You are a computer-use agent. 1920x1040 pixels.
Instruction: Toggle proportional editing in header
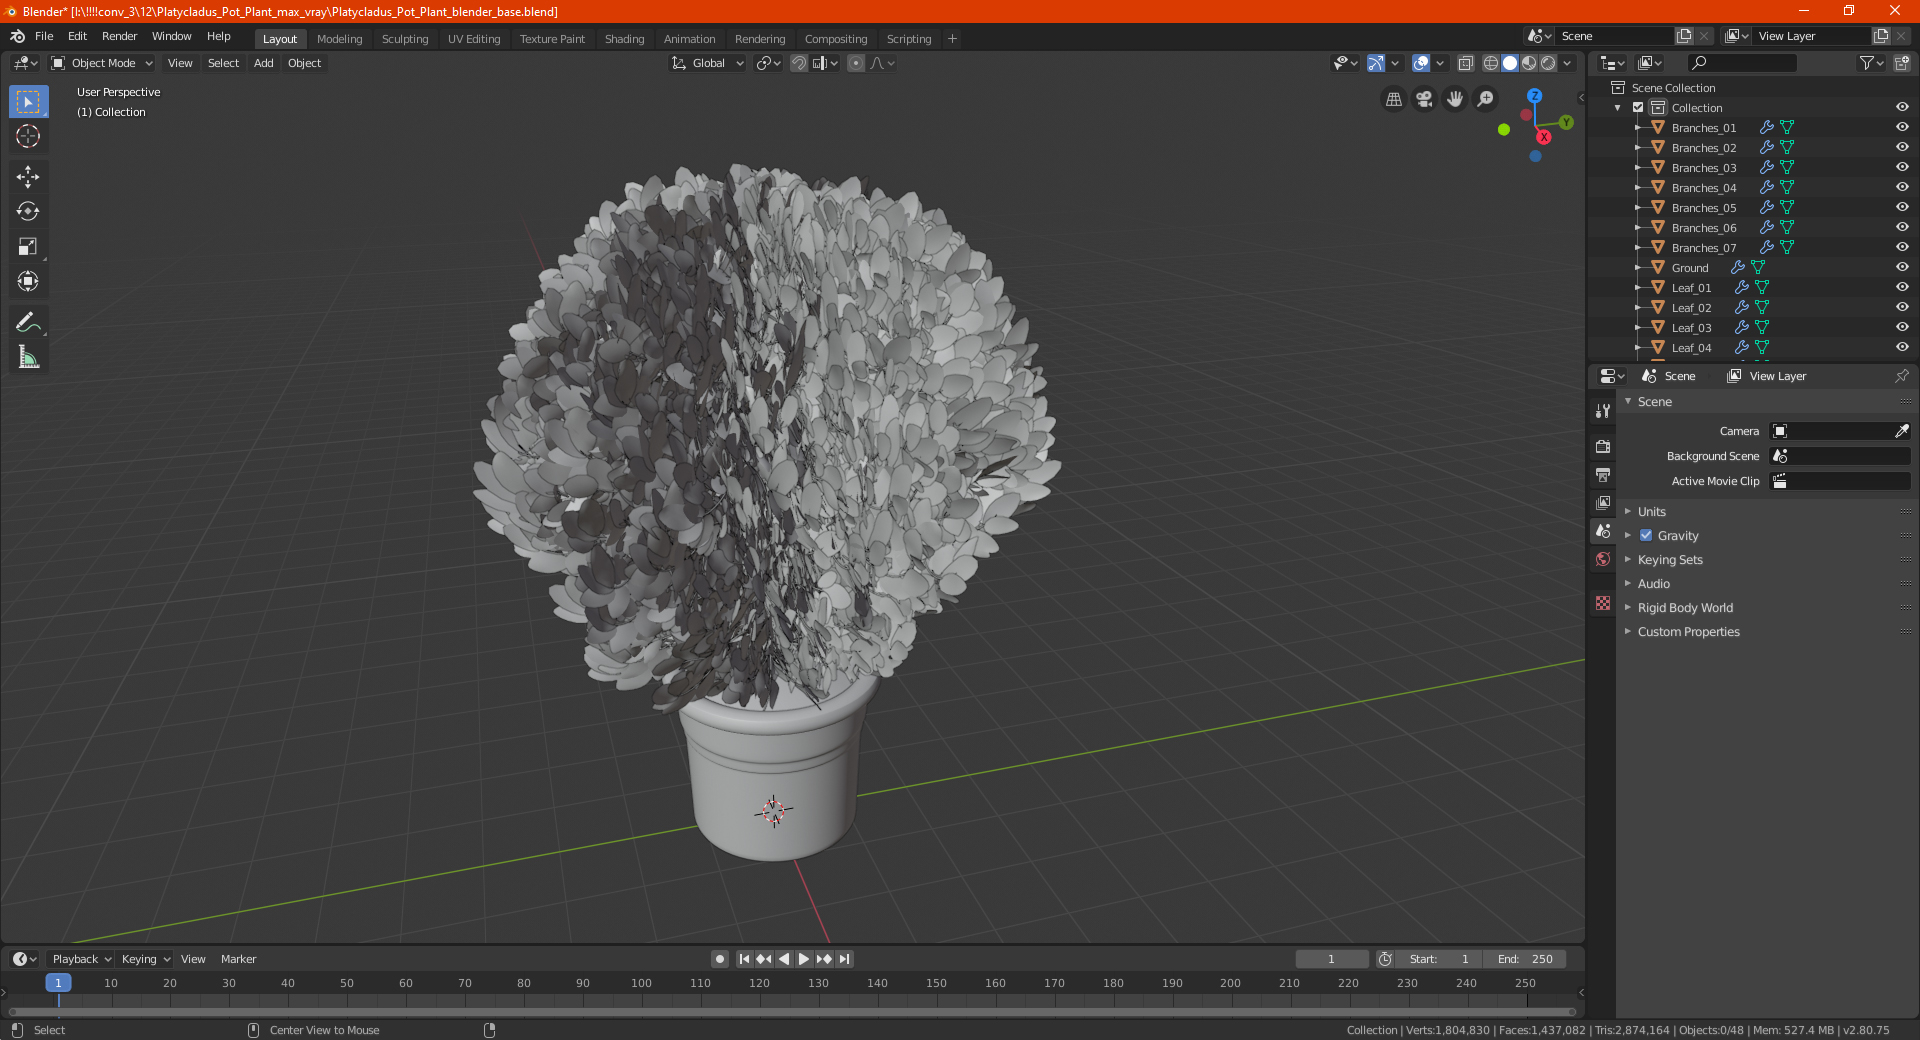[x=856, y=63]
